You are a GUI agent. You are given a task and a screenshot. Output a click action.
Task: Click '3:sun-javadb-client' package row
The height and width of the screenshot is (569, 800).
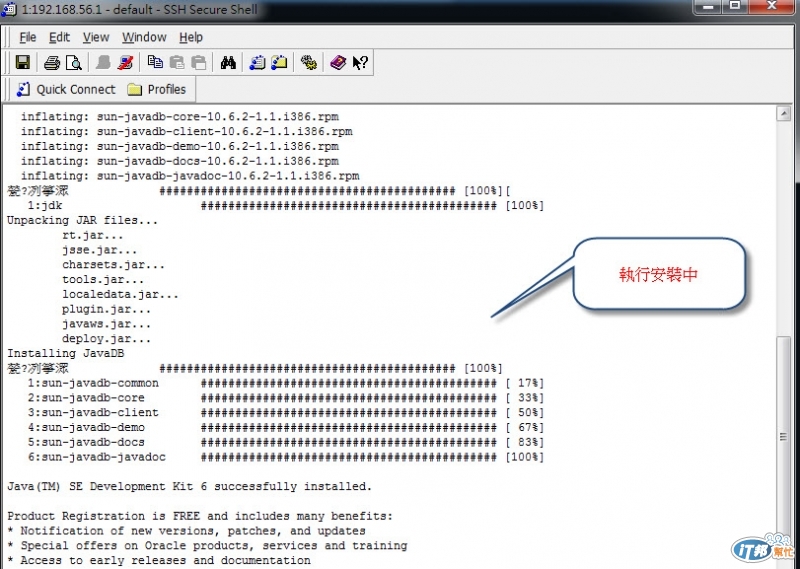[286, 412]
